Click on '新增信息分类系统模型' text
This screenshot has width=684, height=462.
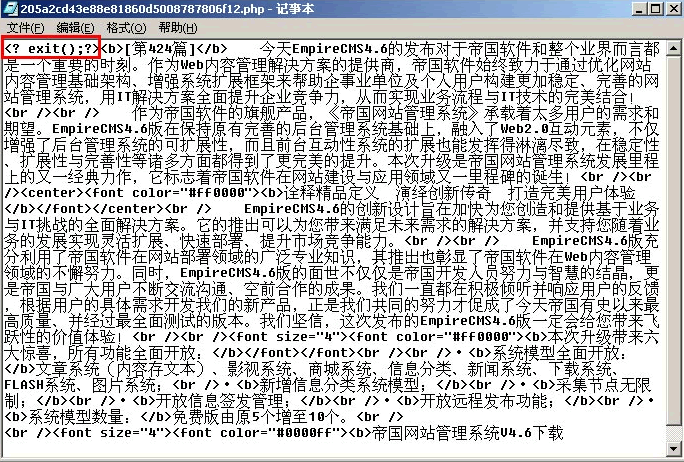click(x=339, y=385)
